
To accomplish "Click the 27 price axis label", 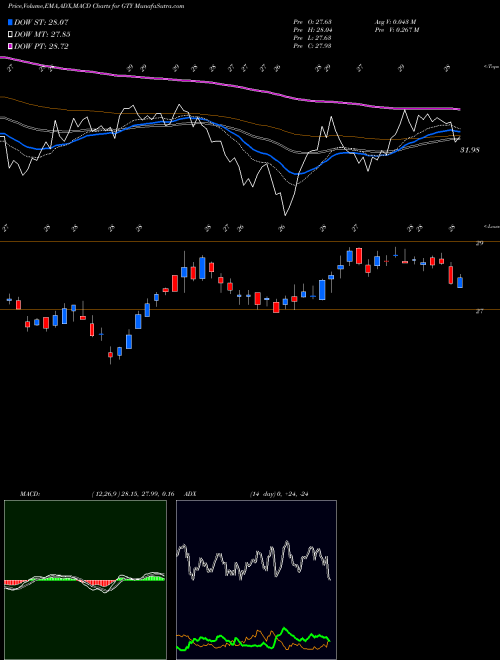I will coord(479,311).
